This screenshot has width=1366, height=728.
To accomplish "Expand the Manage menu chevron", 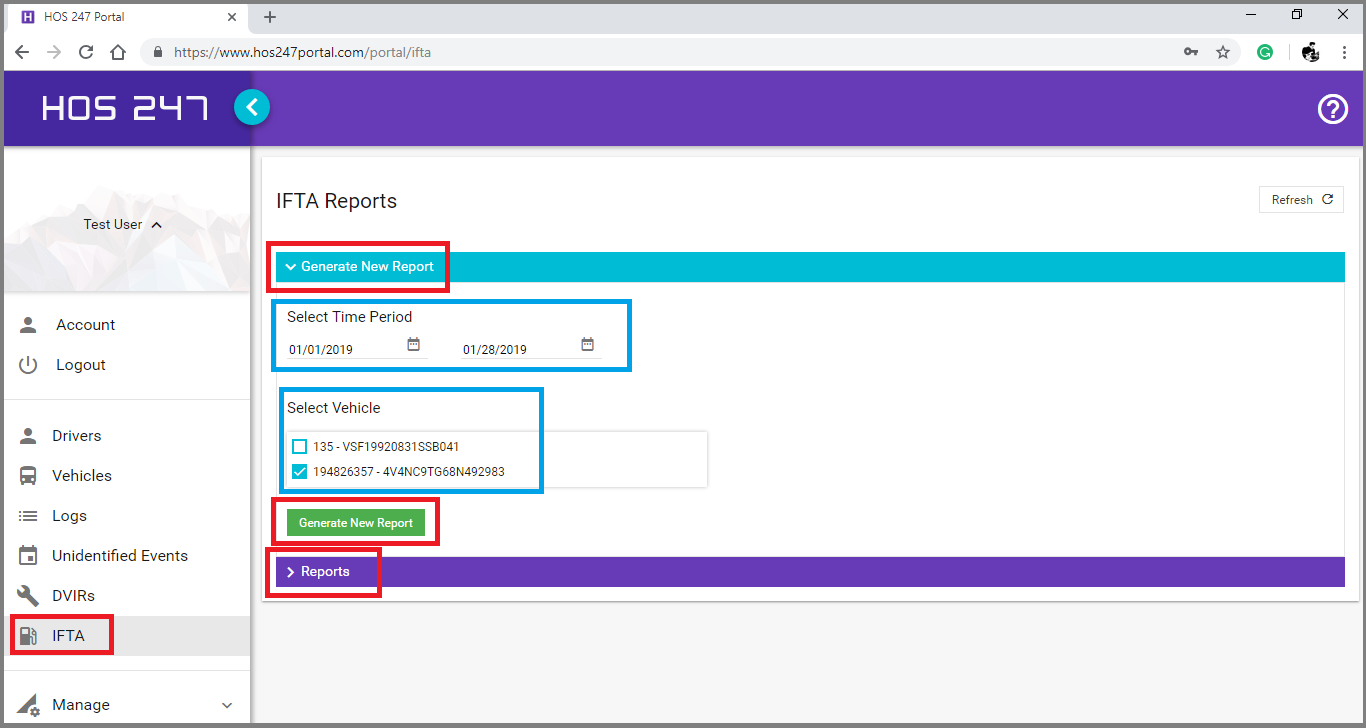I will (x=227, y=705).
